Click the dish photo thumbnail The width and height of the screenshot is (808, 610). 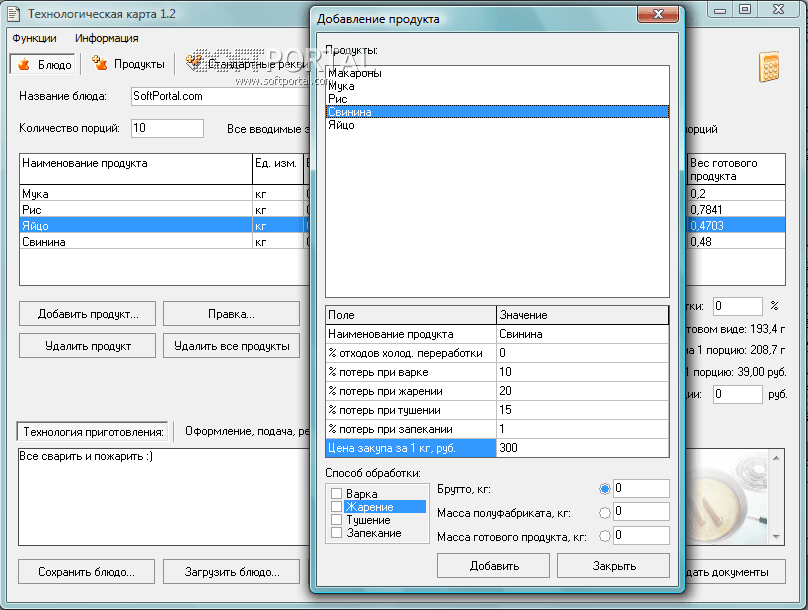click(727, 497)
